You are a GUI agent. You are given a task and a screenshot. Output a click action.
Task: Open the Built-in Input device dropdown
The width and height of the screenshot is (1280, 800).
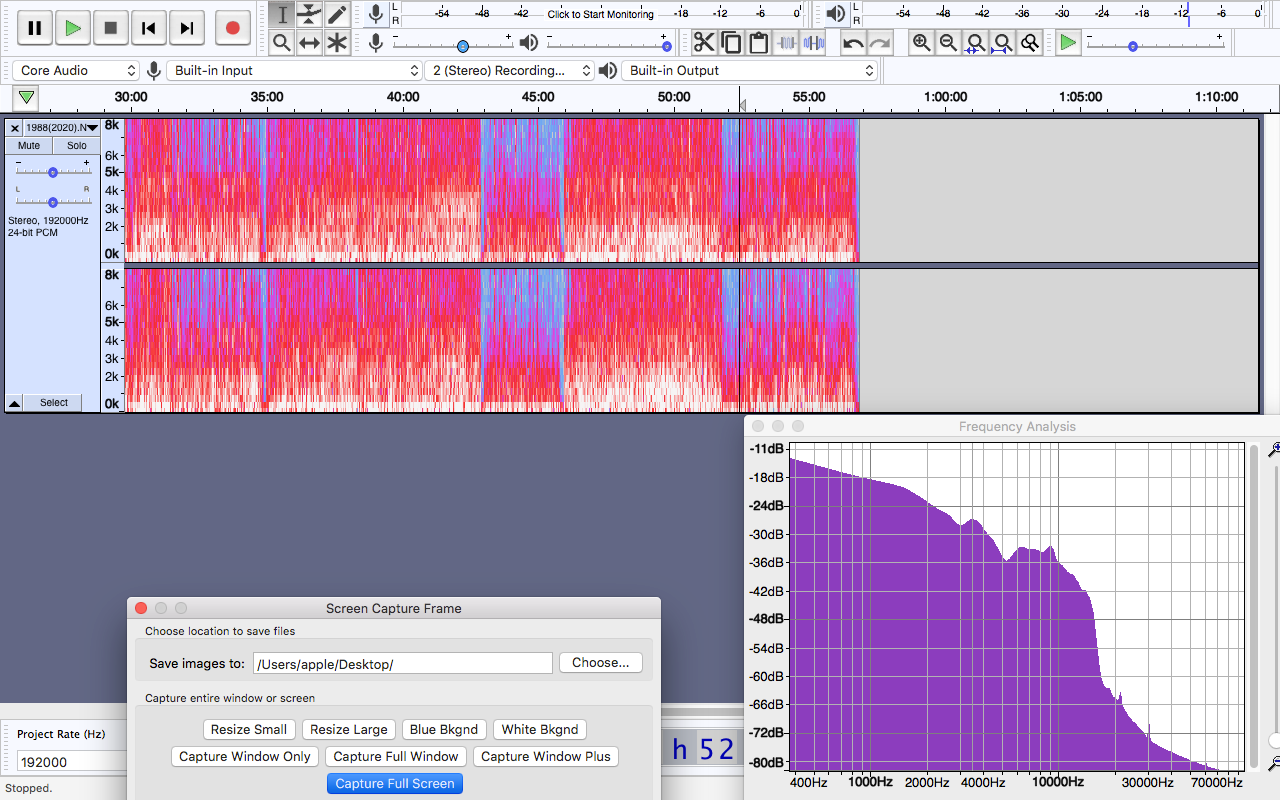click(x=295, y=71)
